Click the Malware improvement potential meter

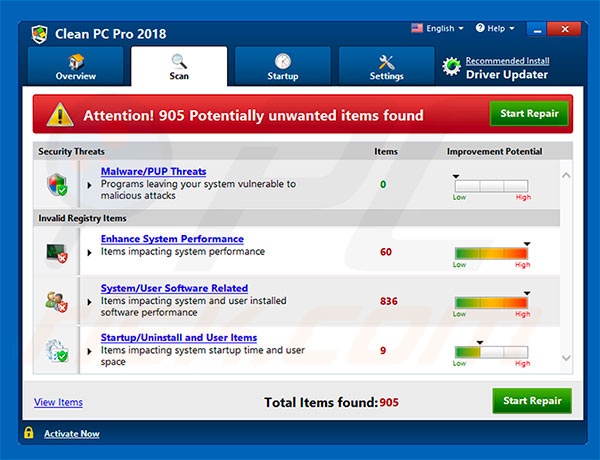(x=491, y=186)
